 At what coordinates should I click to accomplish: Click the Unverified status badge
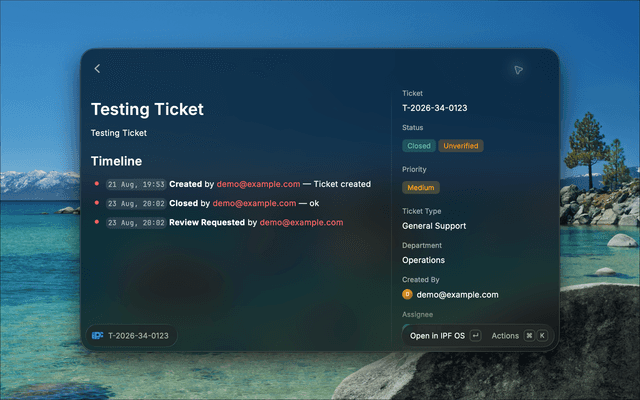click(461, 146)
